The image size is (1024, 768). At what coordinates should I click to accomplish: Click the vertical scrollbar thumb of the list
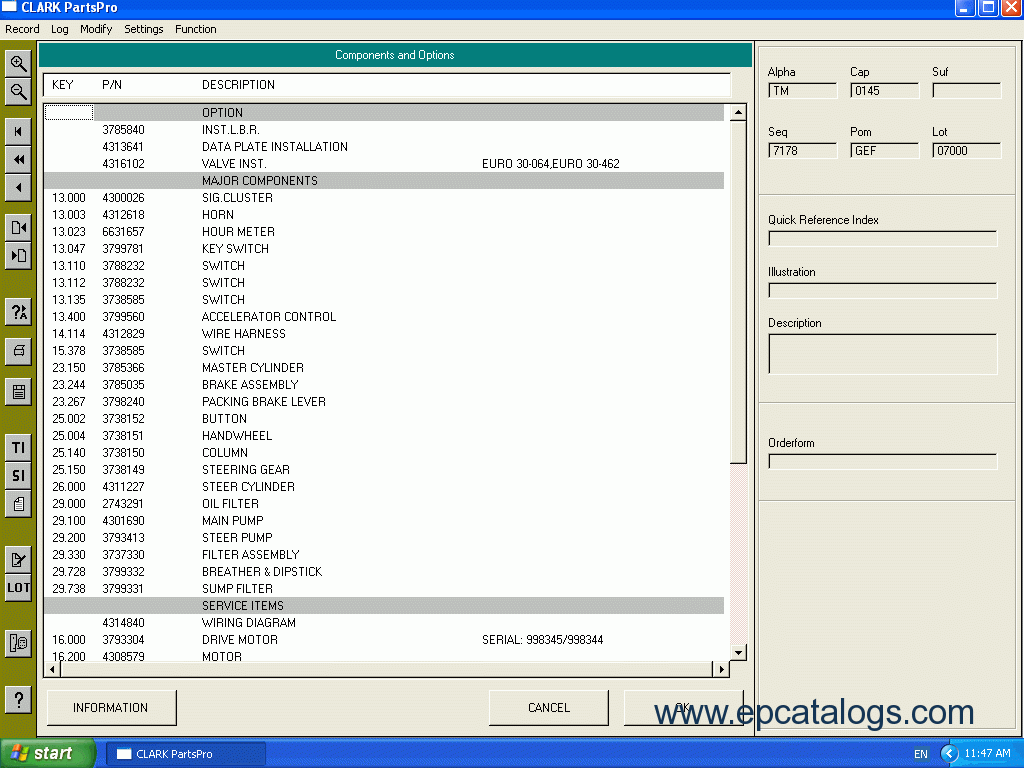(x=738, y=293)
